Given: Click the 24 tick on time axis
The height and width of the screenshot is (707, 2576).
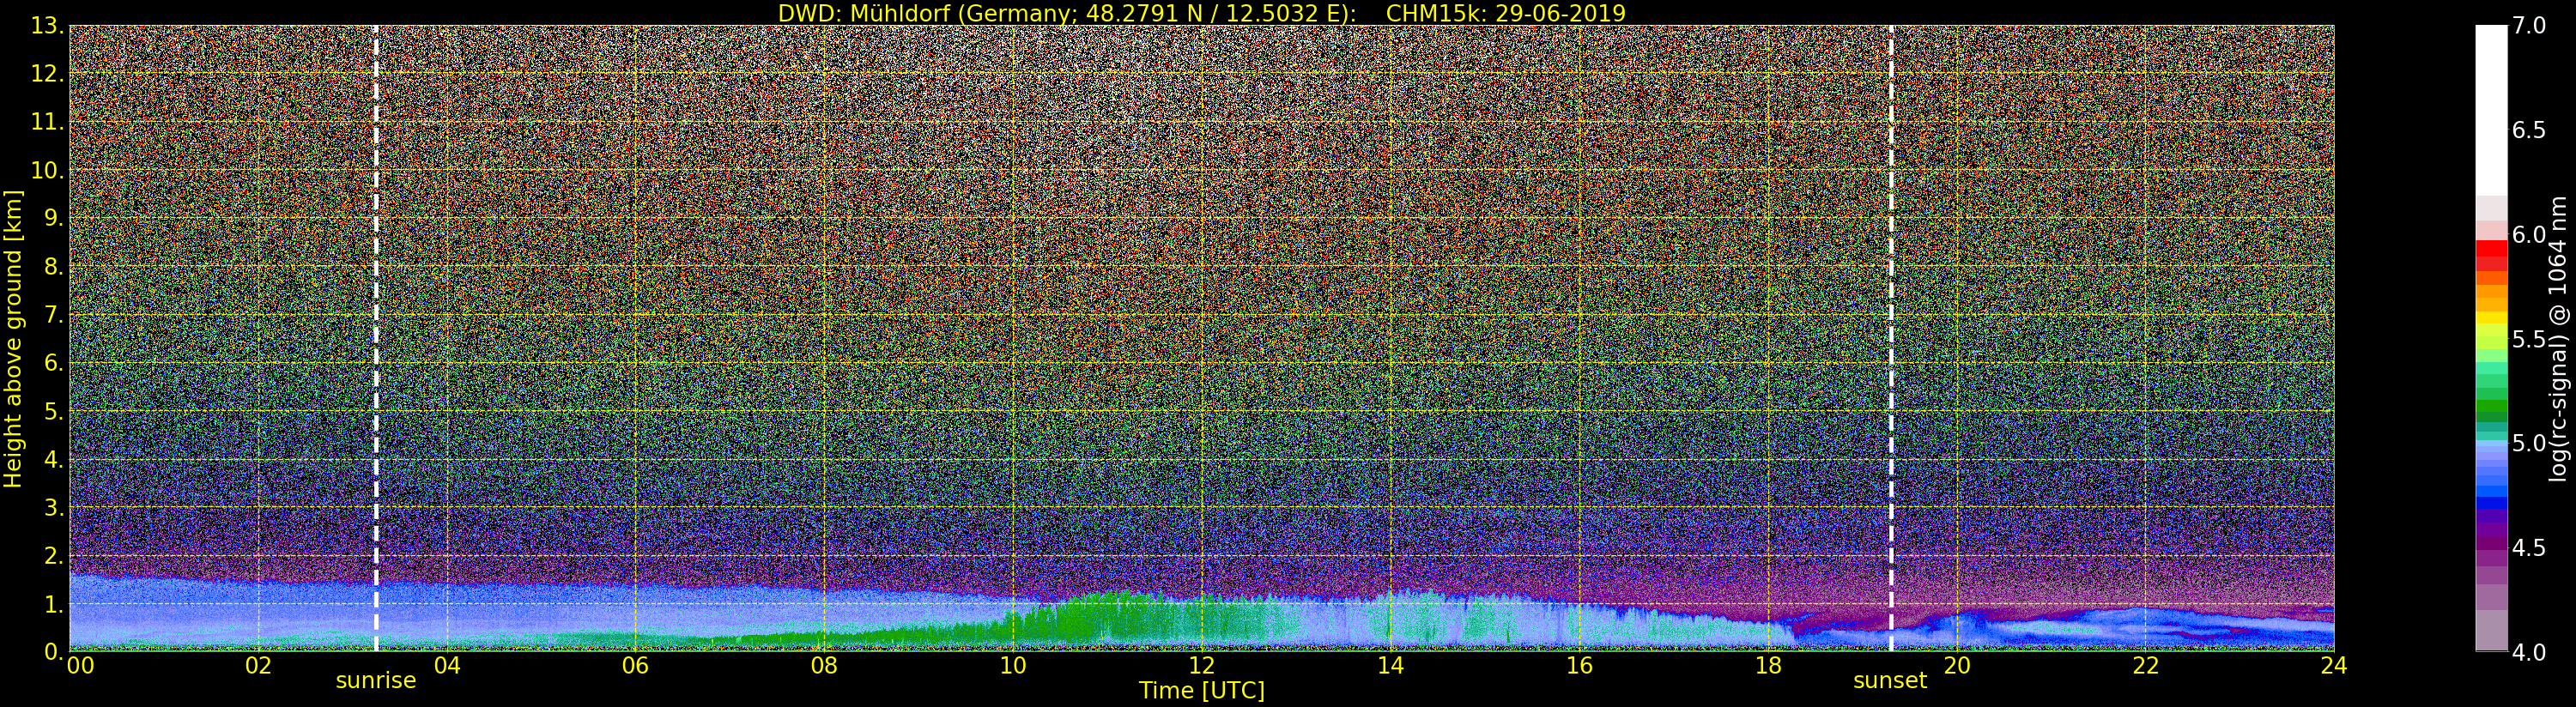Looking at the screenshot, I should [x=2333, y=666].
